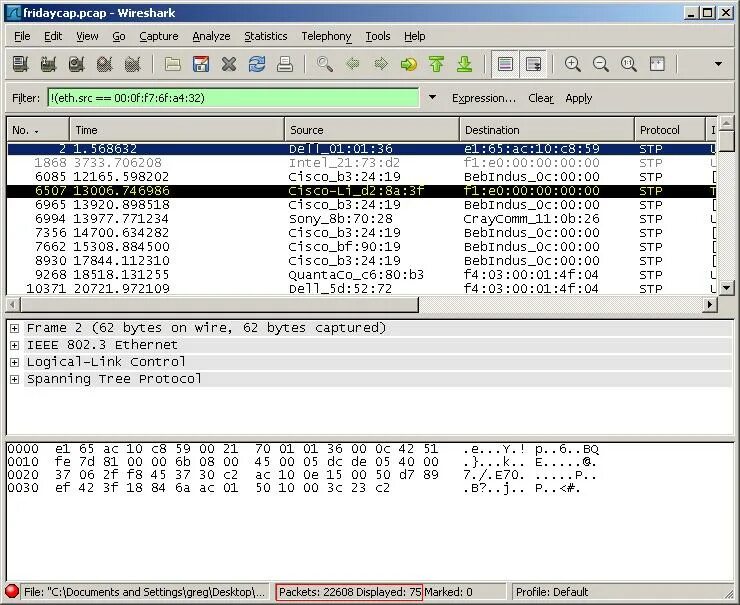Sort by Protocol column header

click(669, 130)
